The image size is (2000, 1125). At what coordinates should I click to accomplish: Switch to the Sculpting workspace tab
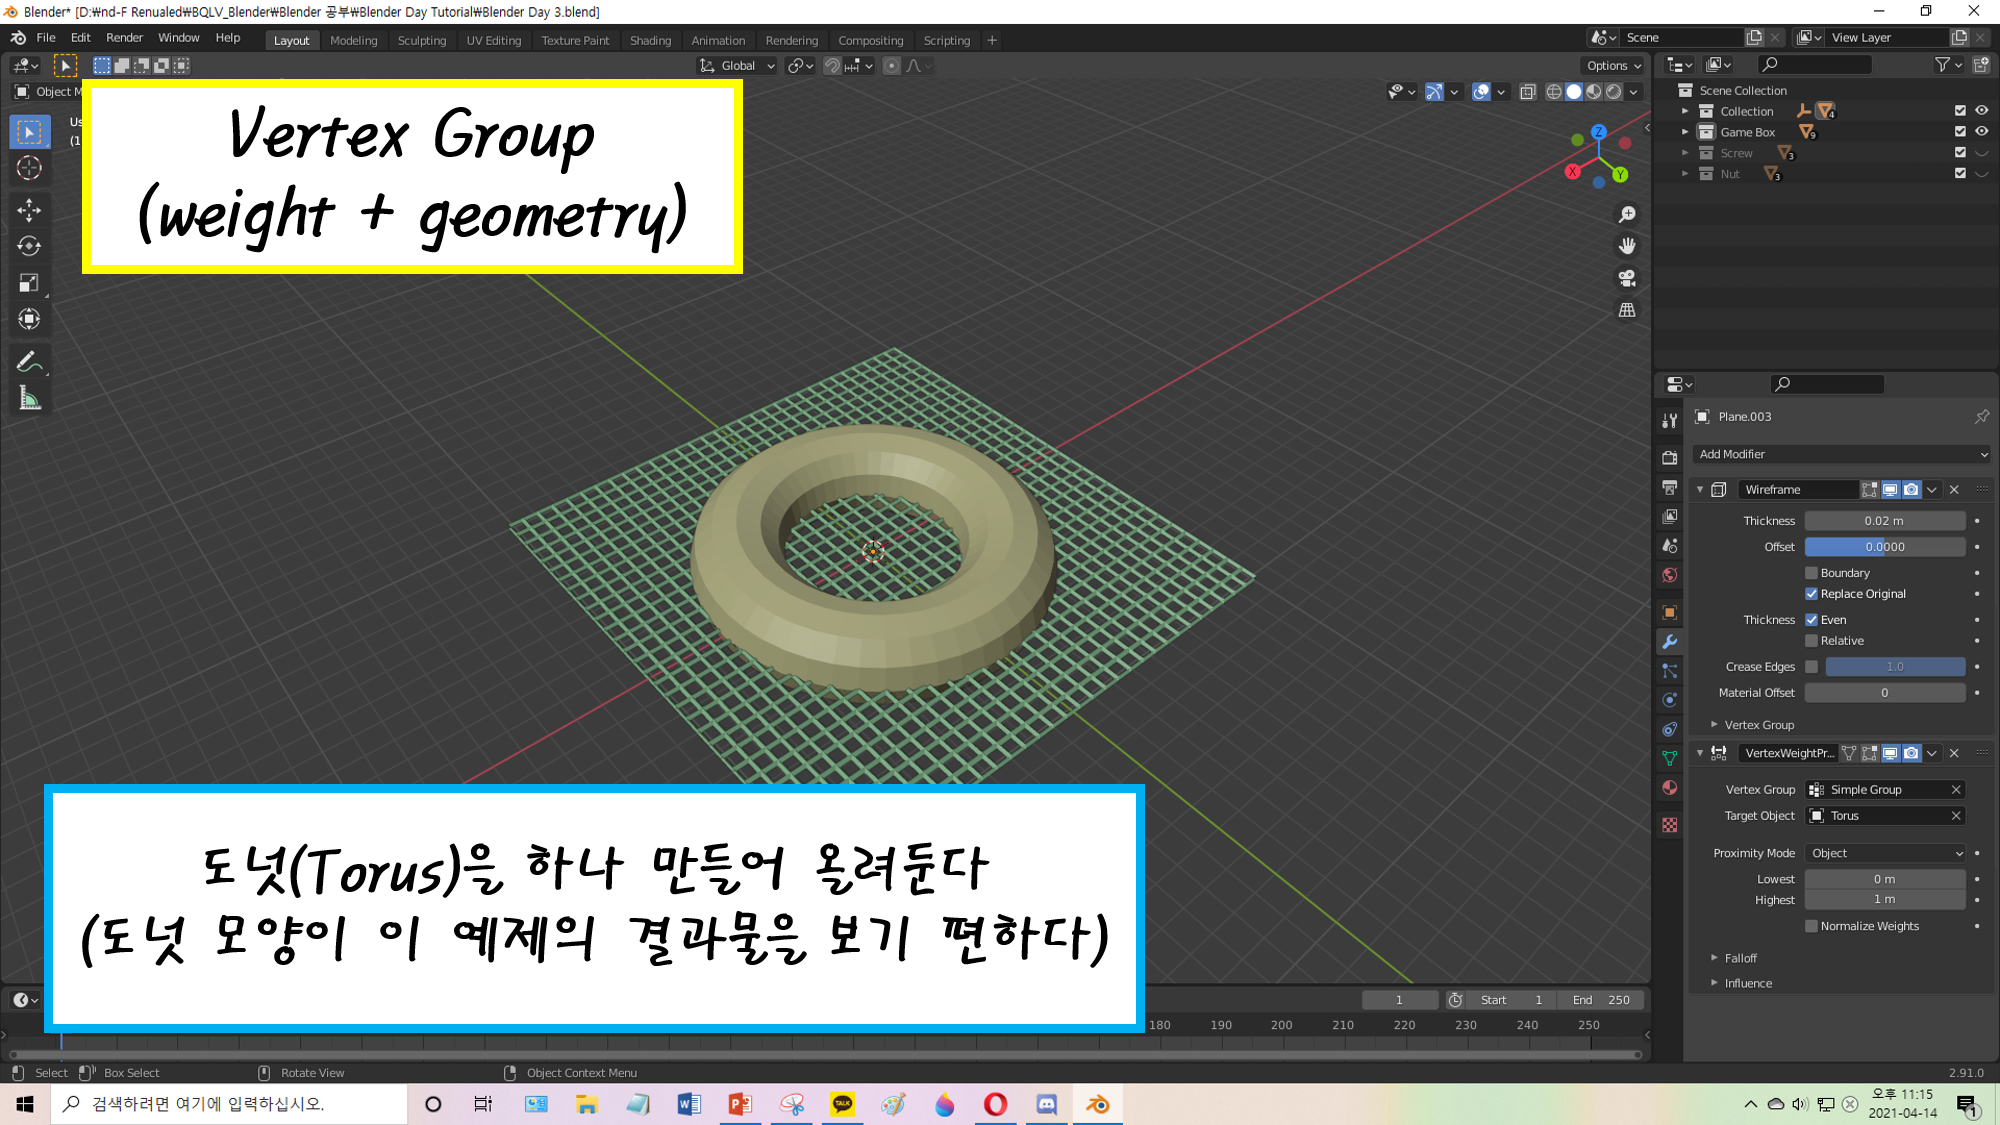[421, 40]
